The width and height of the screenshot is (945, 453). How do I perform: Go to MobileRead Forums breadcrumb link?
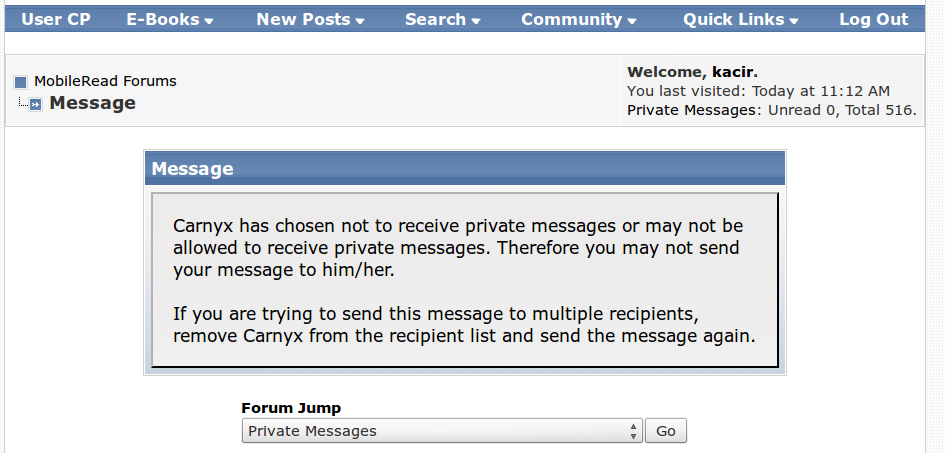click(105, 81)
